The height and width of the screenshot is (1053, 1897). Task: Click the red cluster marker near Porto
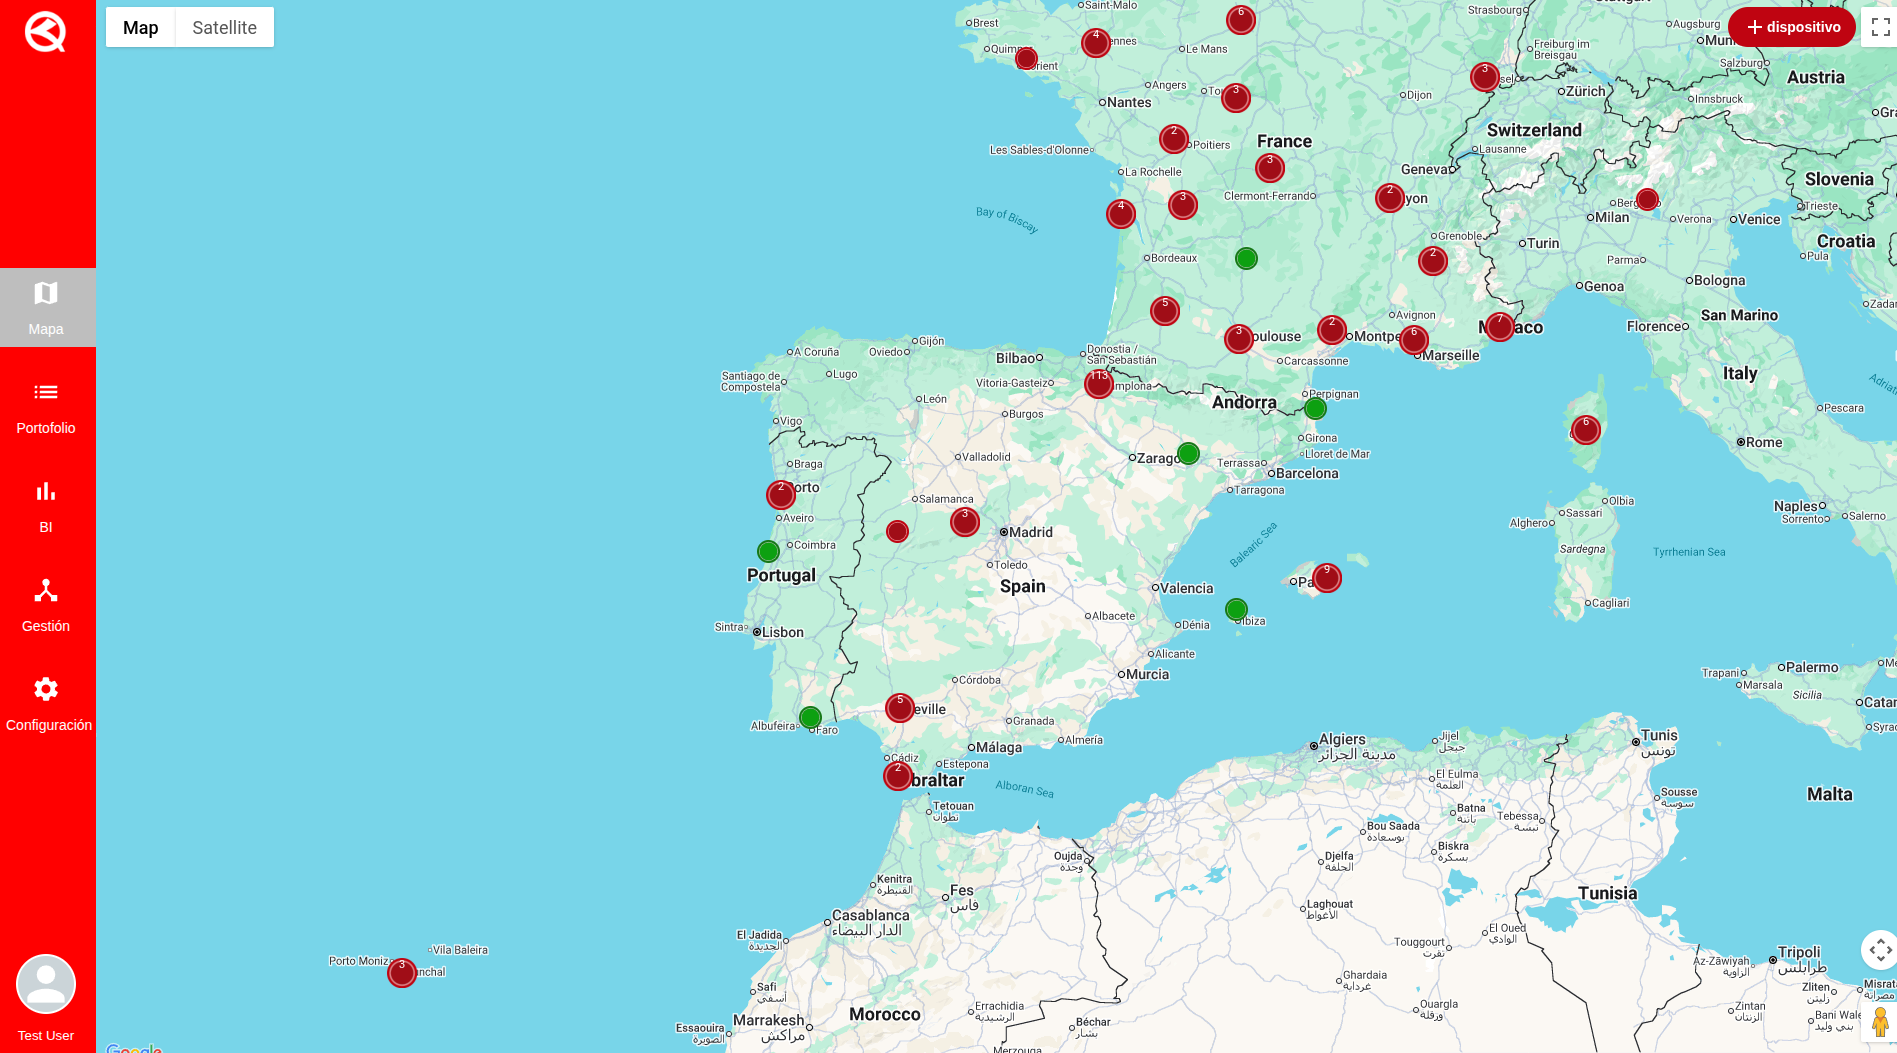pyautogui.click(x=781, y=494)
